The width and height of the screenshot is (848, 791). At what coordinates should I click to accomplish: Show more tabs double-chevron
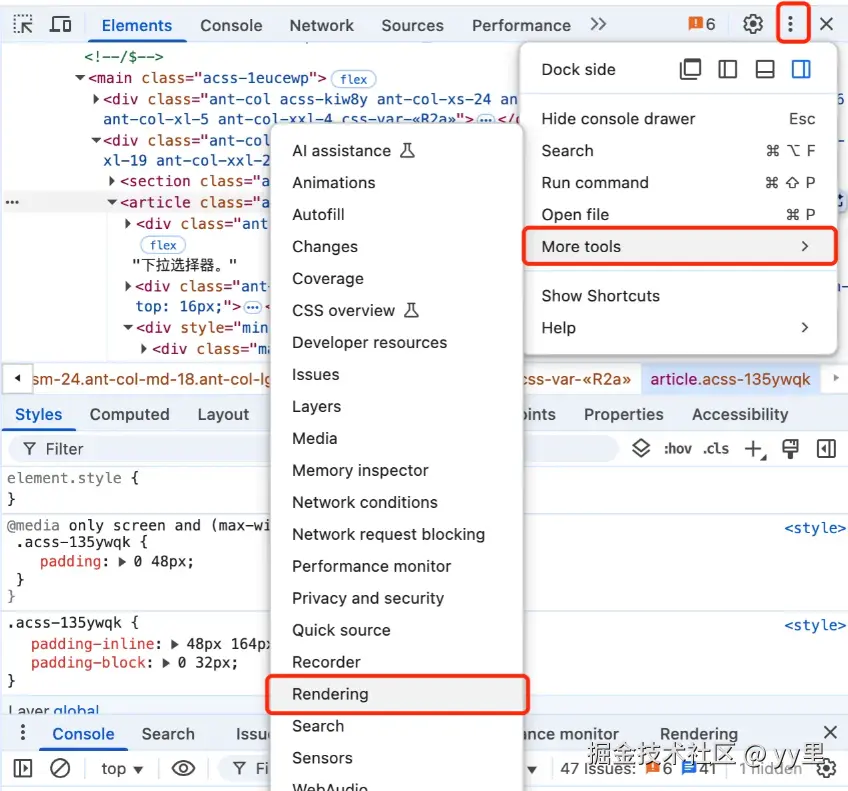tap(598, 24)
